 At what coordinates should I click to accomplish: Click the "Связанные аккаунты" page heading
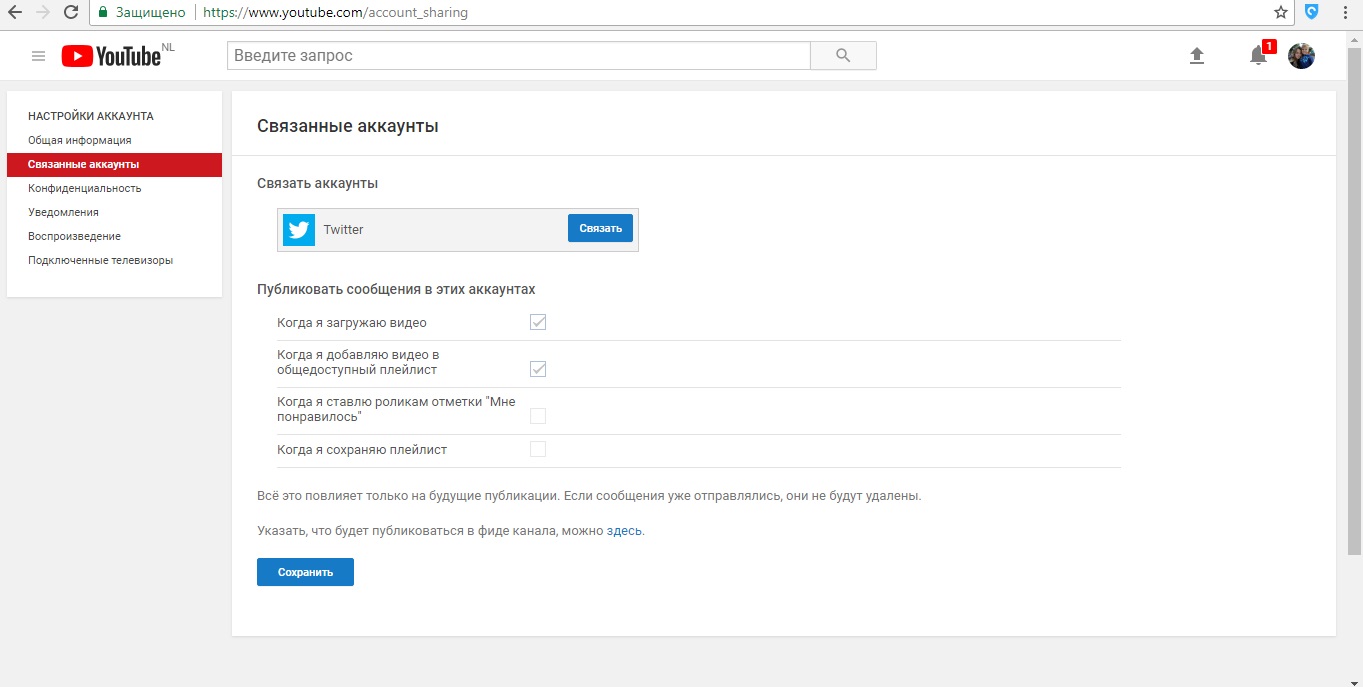[x=348, y=126]
